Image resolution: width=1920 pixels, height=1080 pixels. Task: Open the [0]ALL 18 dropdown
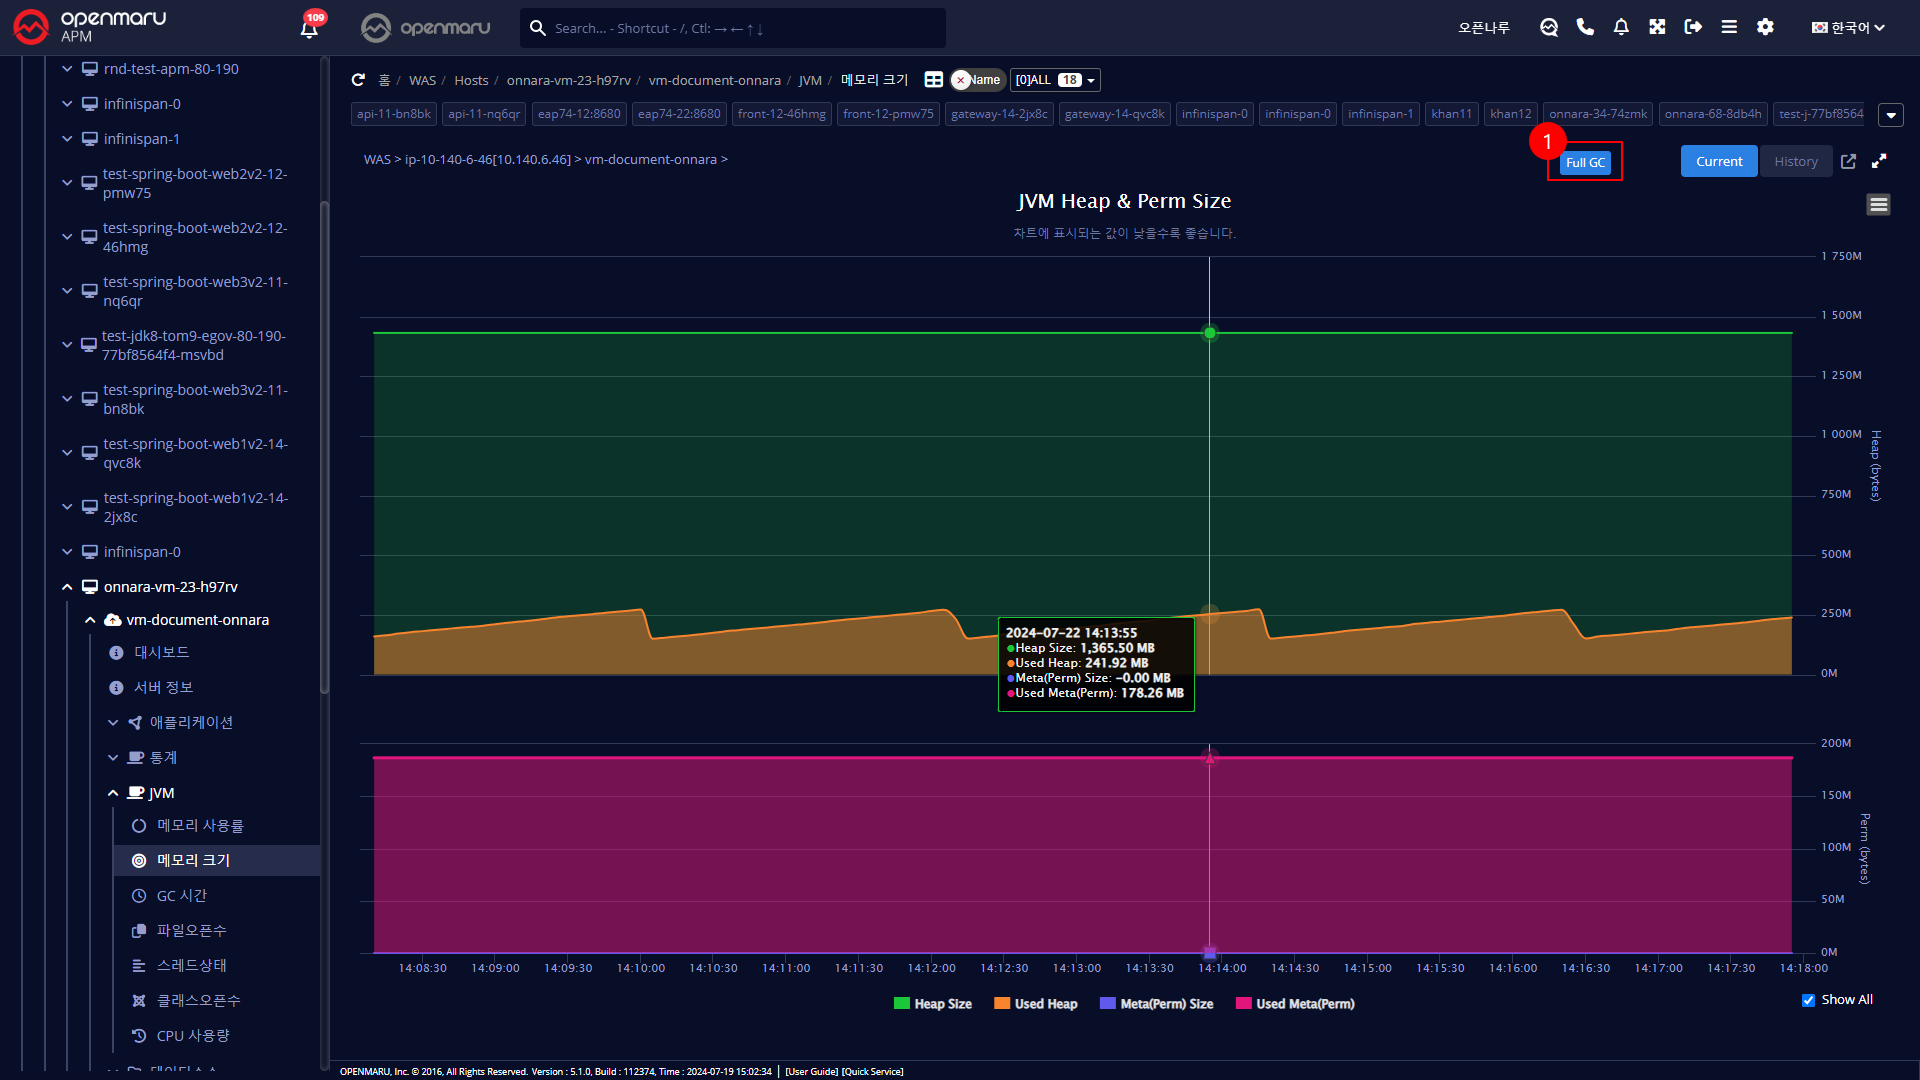point(1054,80)
